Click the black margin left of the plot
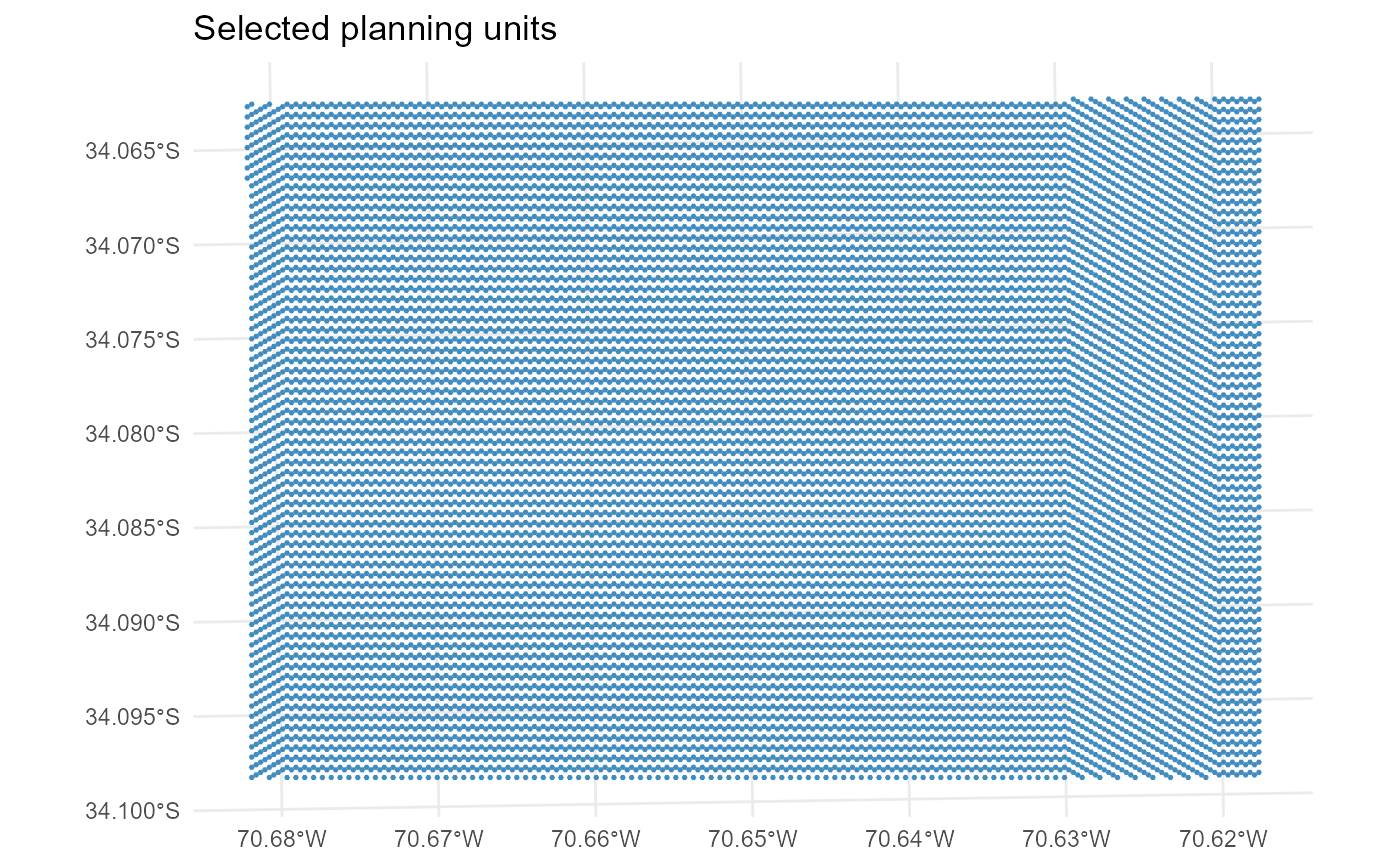Screen dimensions: 1400x866 tap(36, 433)
